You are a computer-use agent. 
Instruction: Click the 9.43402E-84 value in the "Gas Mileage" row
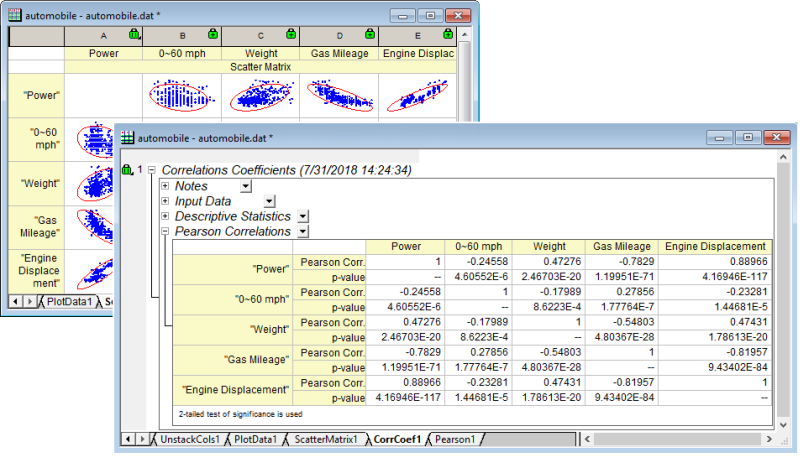715,367
